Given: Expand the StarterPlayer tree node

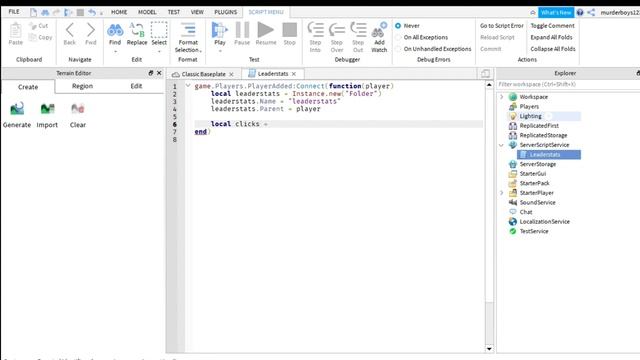Looking at the screenshot, I should (502, 193).
